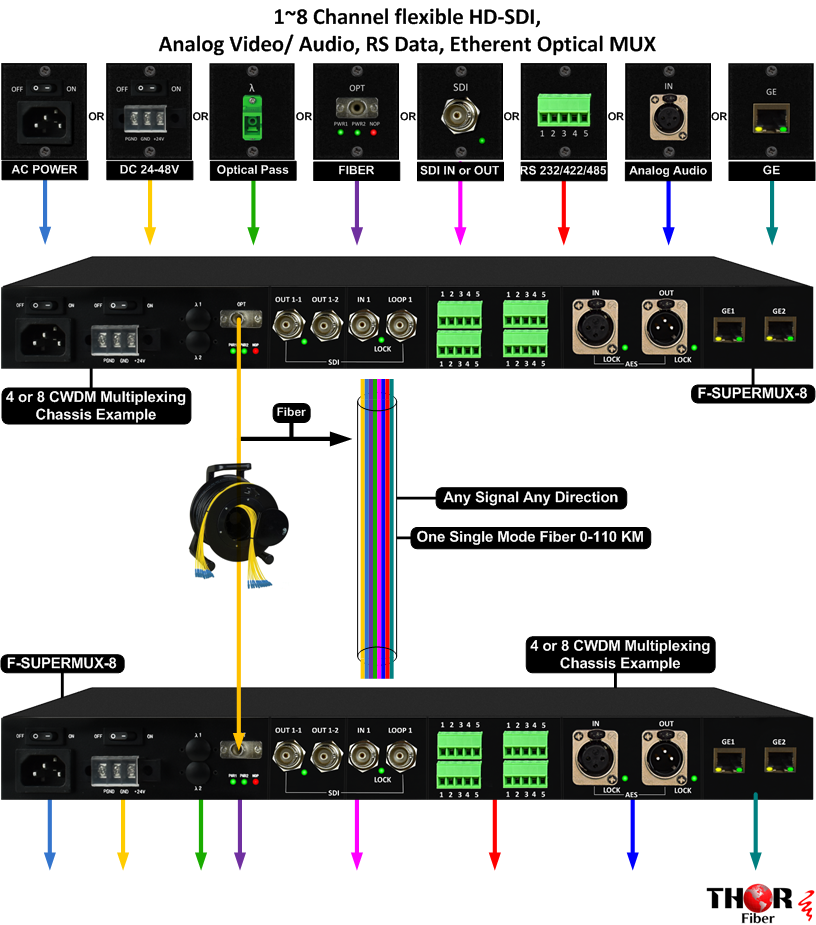Select the GE Ethernet port module in the top row
The height and width of the screenshot is (925, 816).
click(x=771, y=120)
